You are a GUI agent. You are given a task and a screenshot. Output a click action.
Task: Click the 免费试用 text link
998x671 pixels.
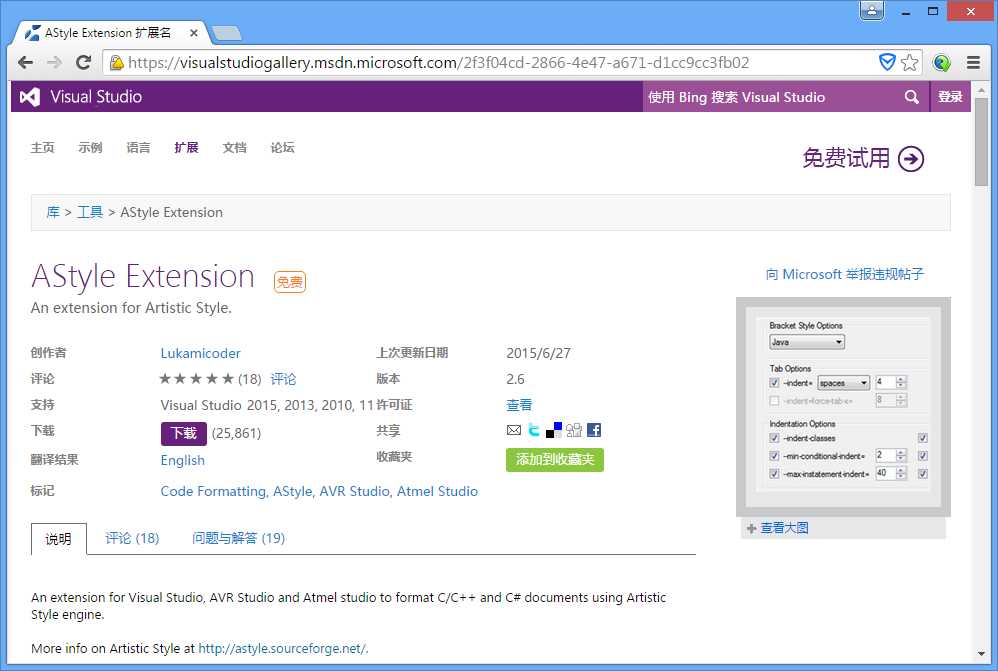[x=846, y=158]
